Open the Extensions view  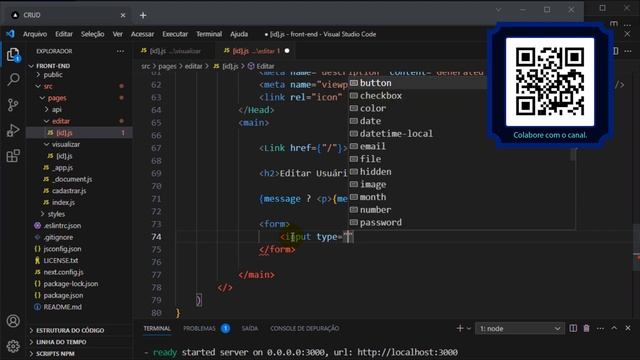pos(13,156)
